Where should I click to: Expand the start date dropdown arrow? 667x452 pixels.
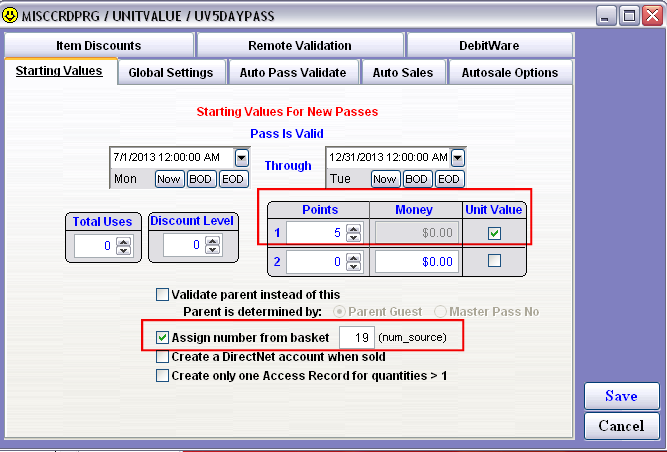tap(242, 158)
